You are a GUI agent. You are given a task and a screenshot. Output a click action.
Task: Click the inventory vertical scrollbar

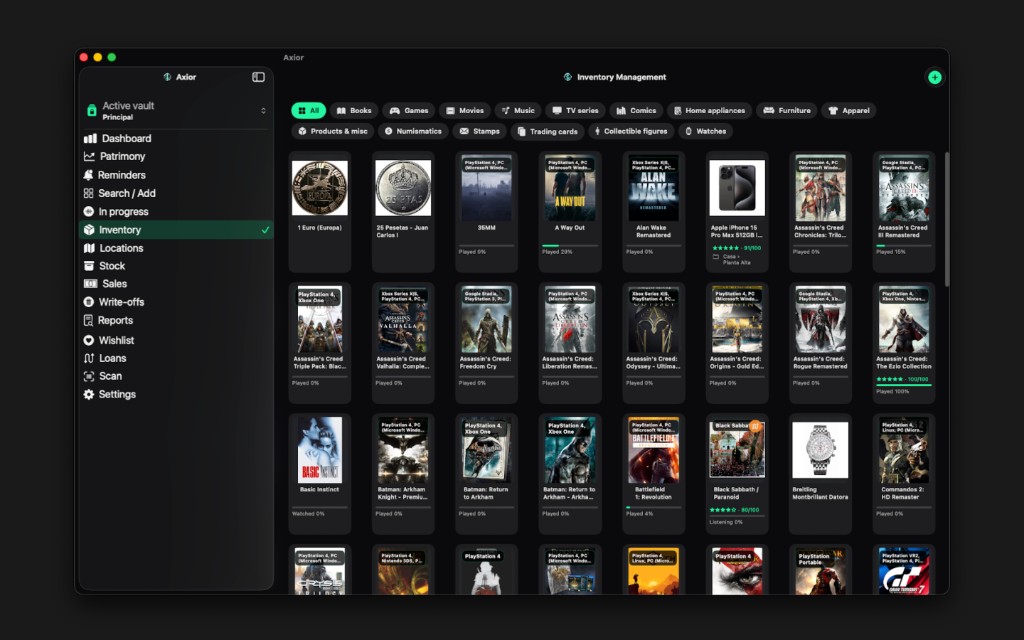coord(947,219)
